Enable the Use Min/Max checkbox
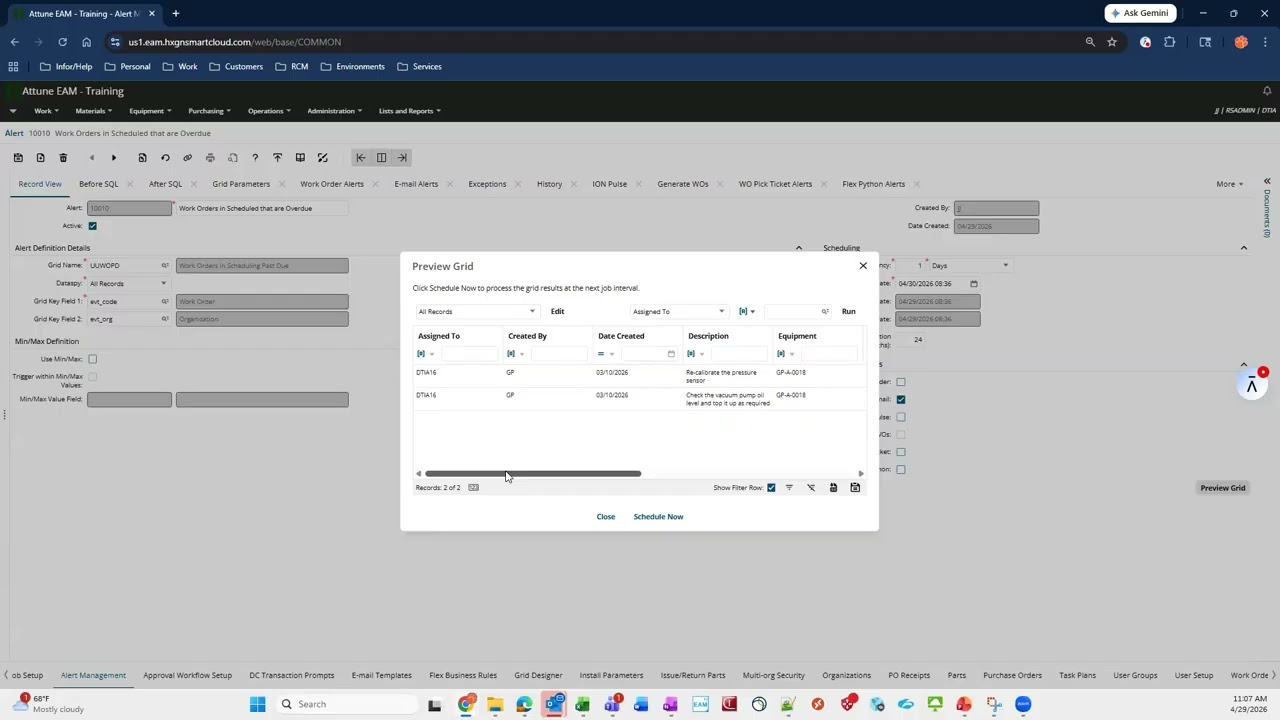 (x=92, y=359)
